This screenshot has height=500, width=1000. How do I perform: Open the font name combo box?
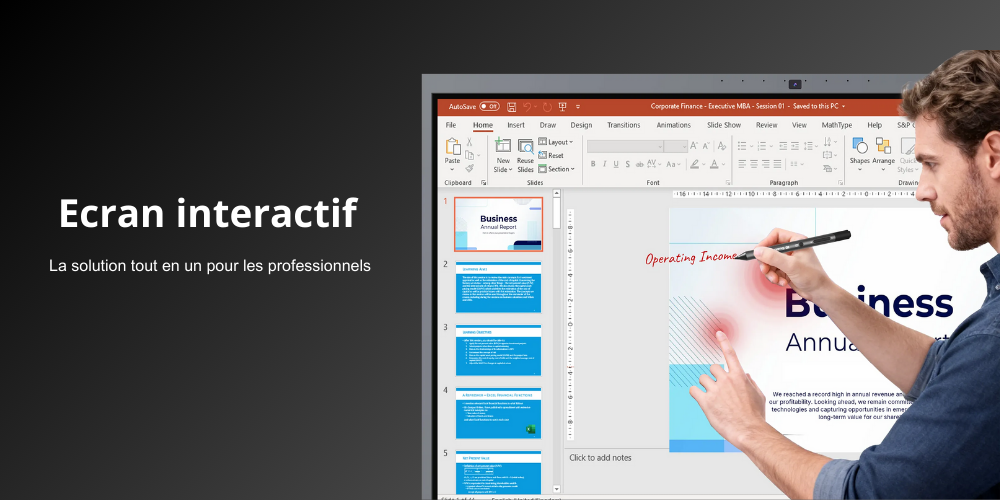pyautogui.click(x=625, y=146)
